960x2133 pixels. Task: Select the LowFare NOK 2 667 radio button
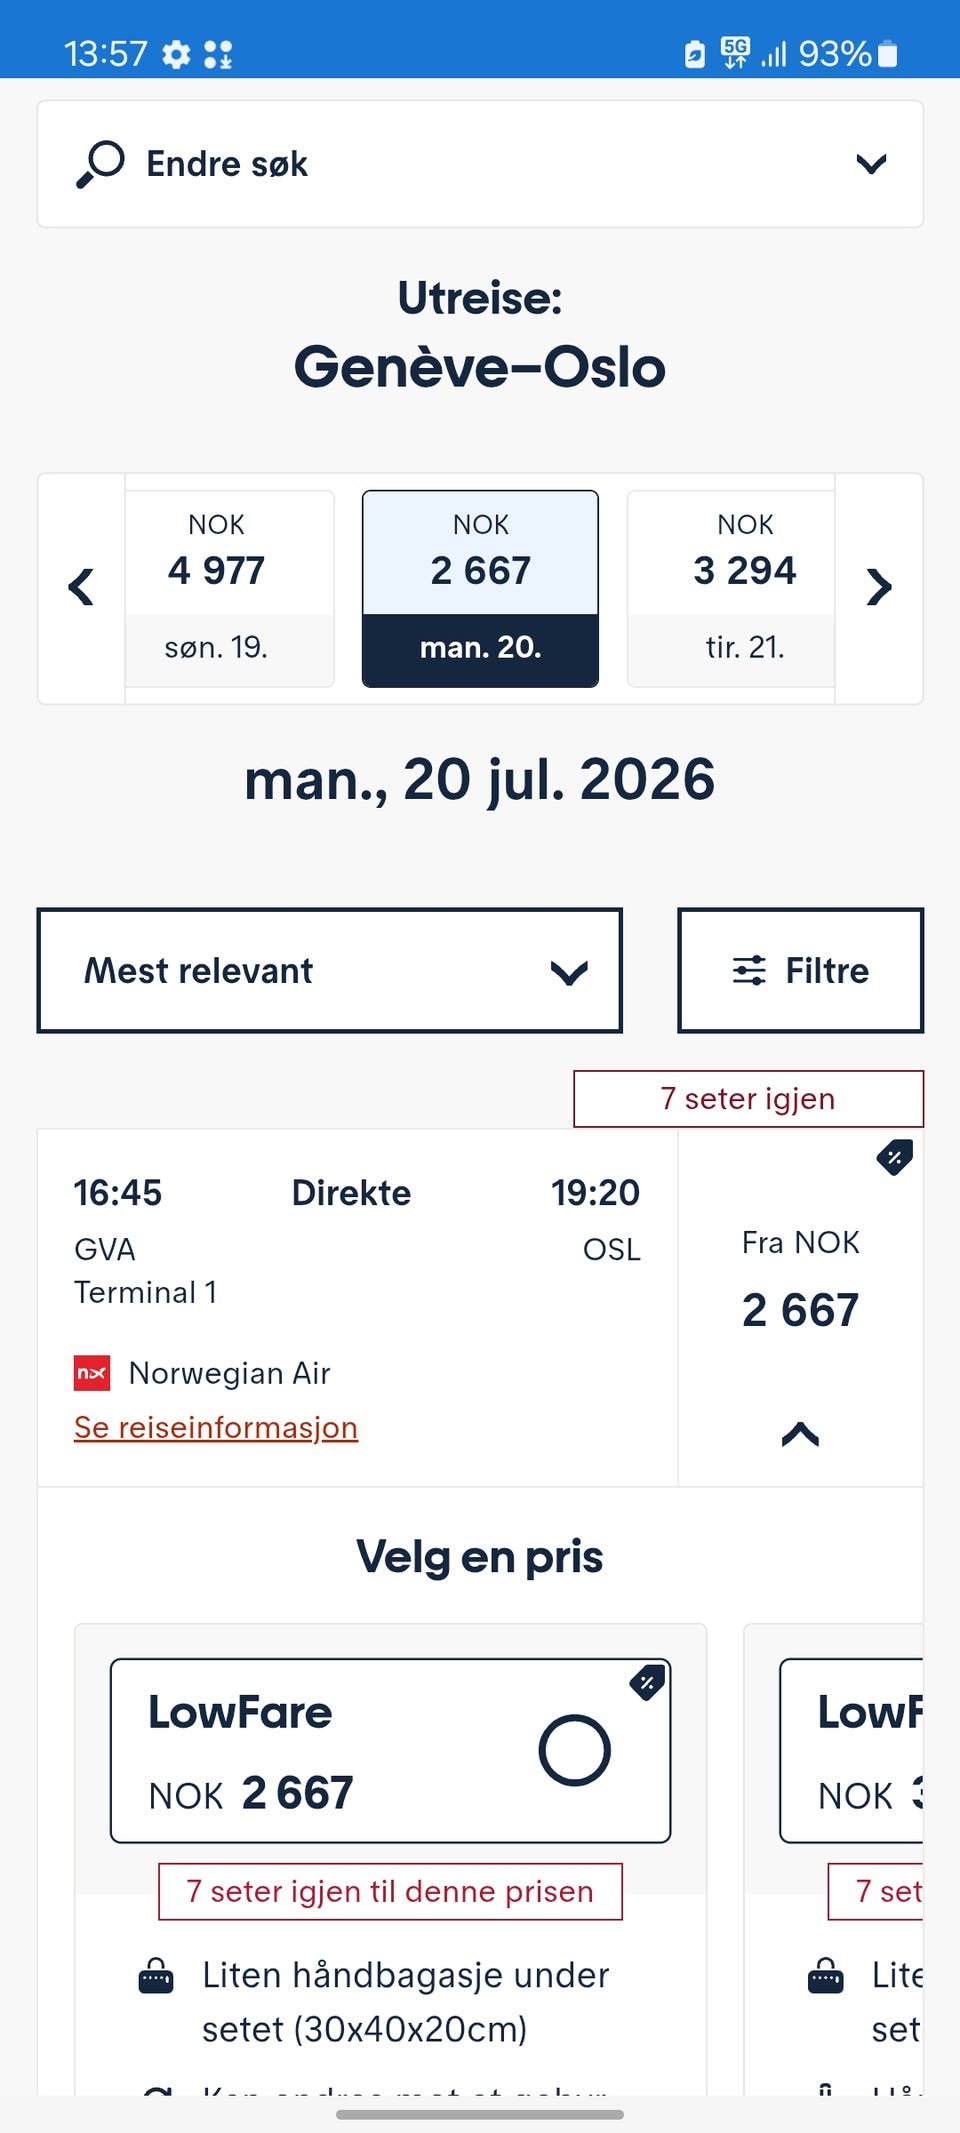point(574,1750)
